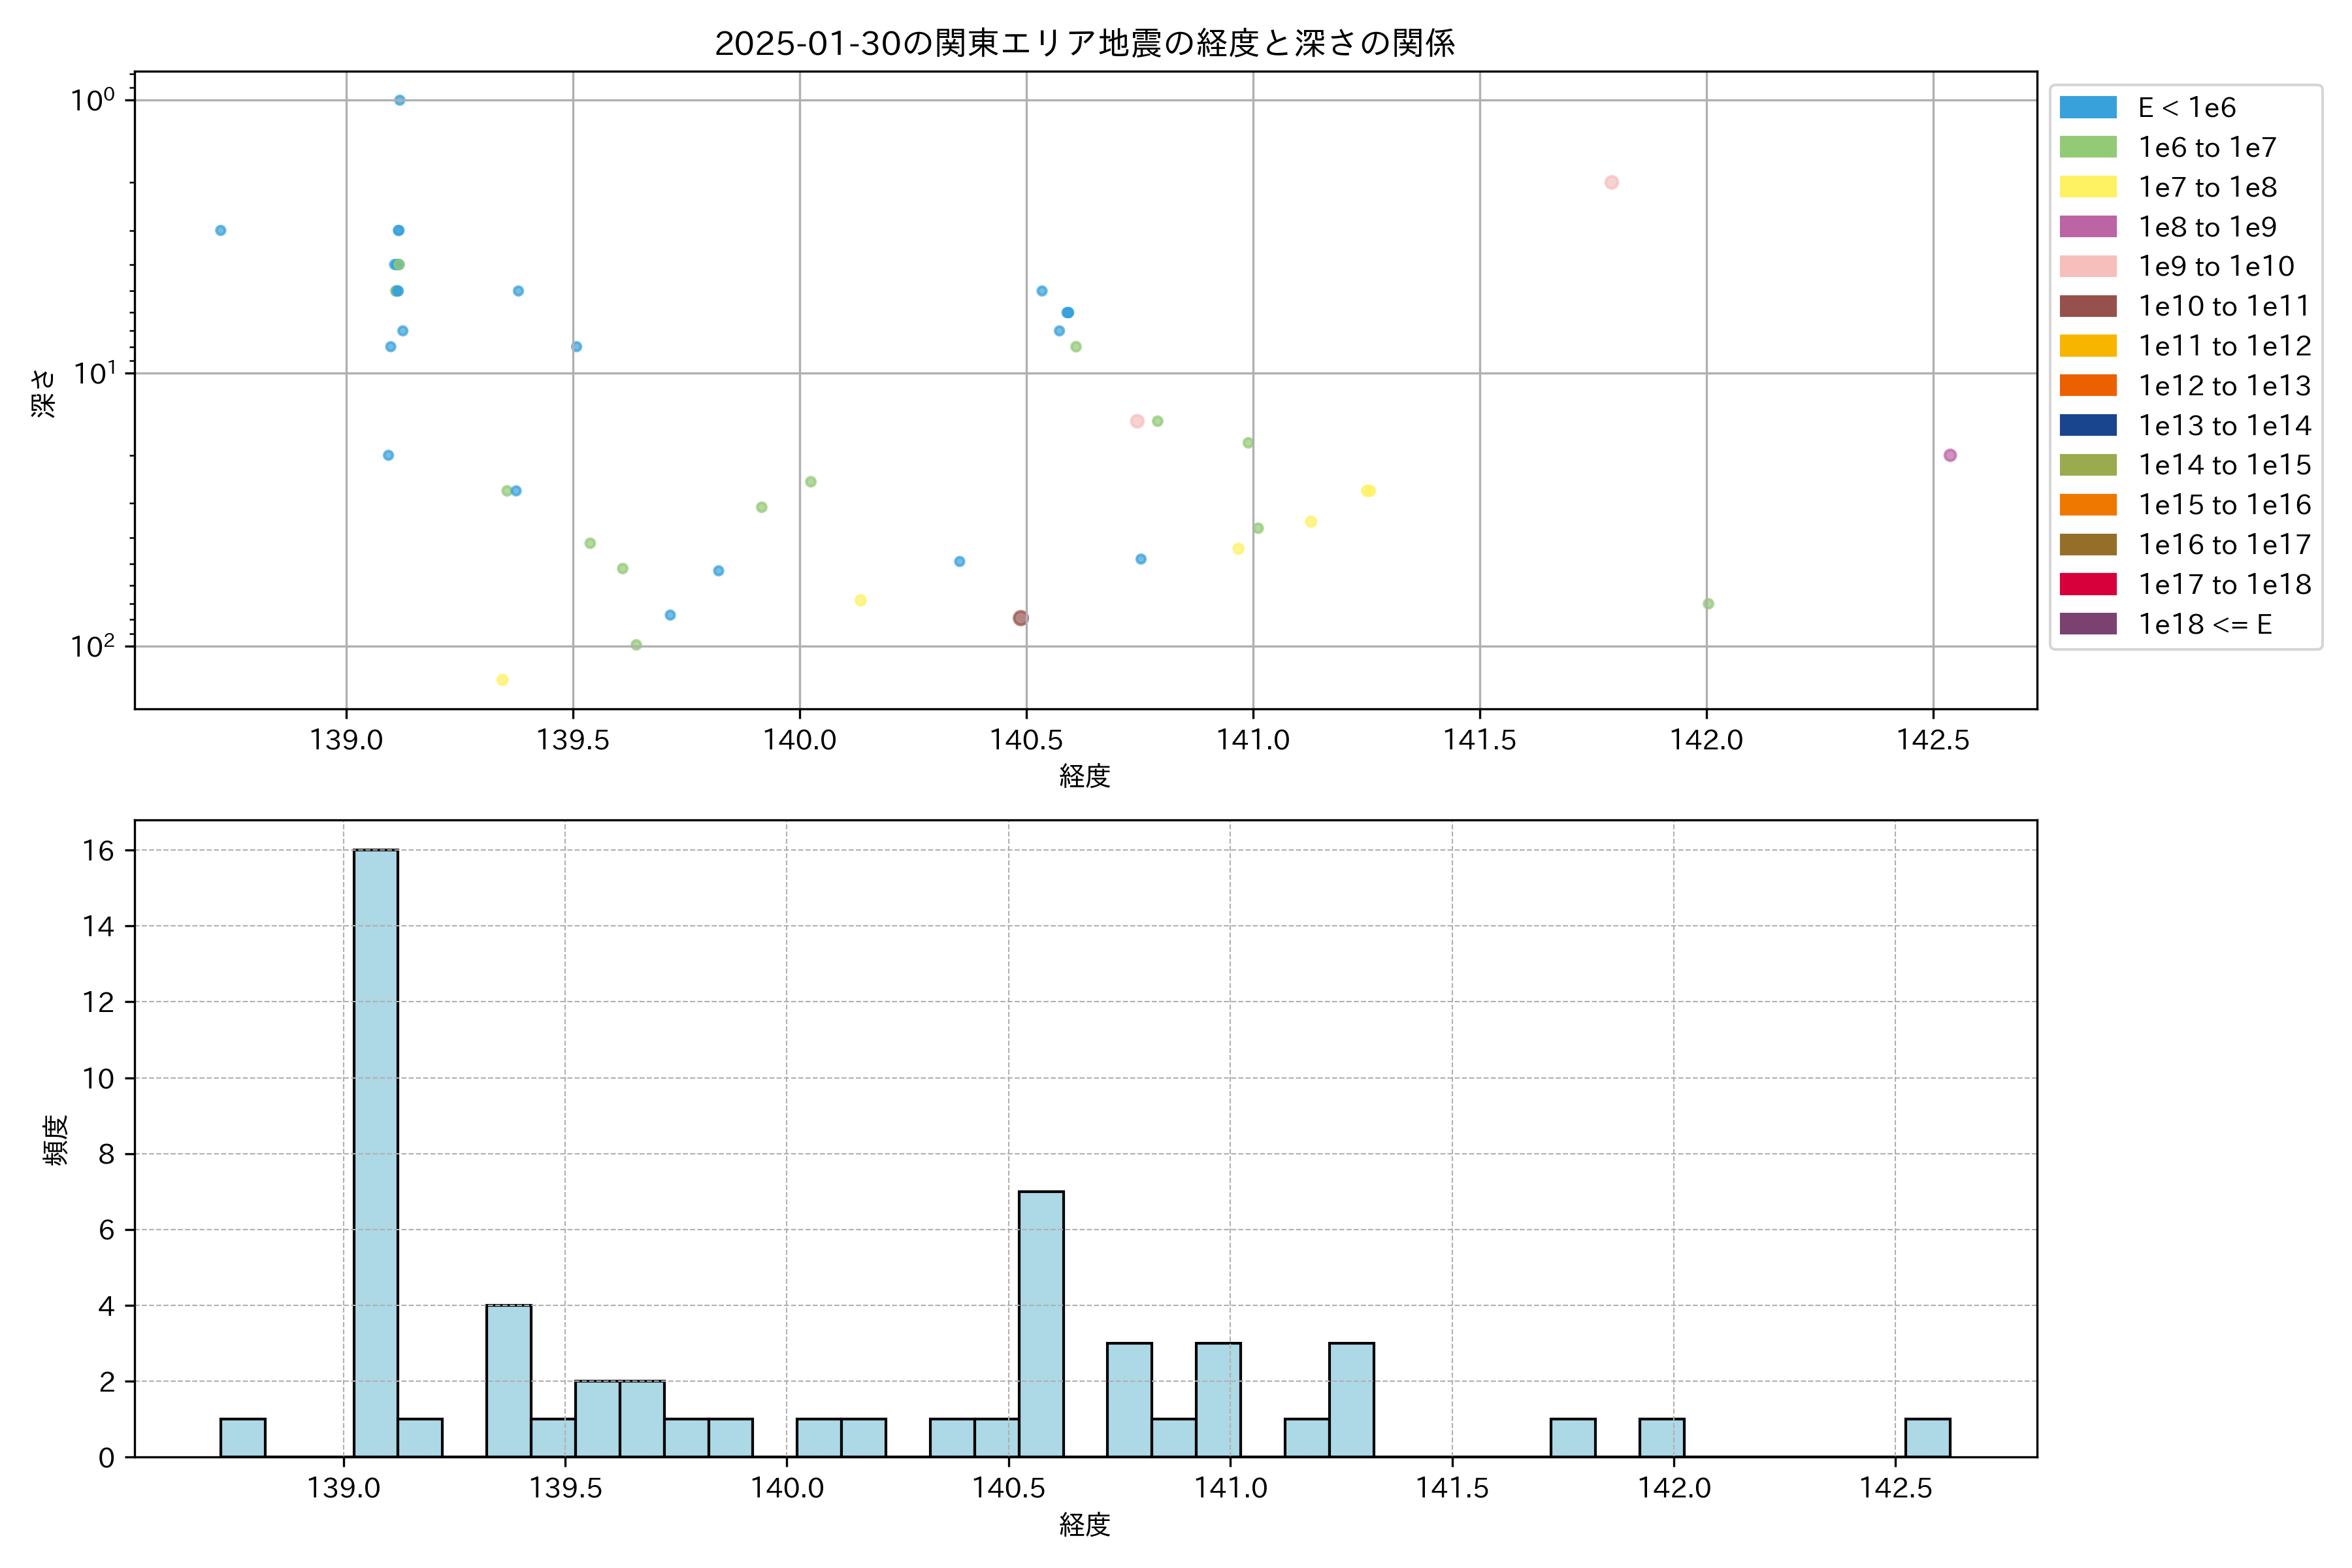Click the chart title text
Image resolution: width=2352 pixels, height=1568 pixels.
[1085, 43]
